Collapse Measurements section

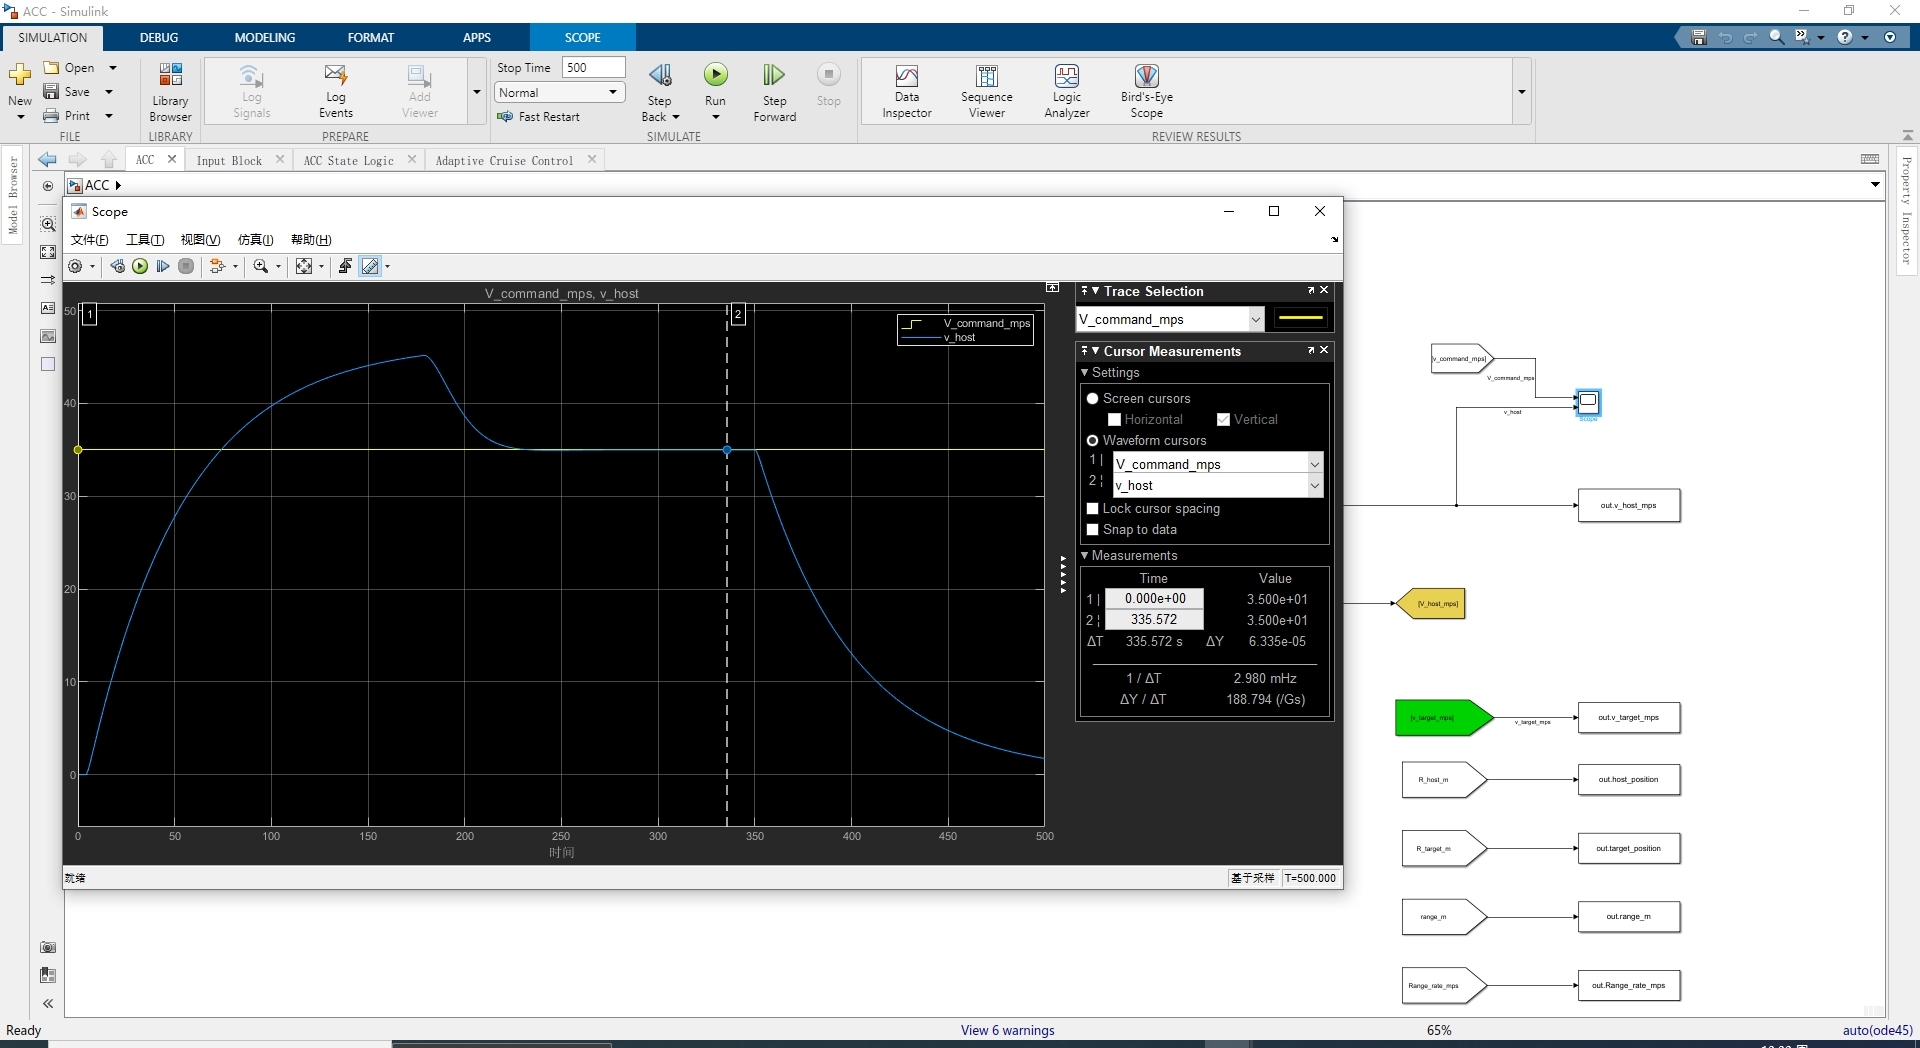pos(1084,555)
